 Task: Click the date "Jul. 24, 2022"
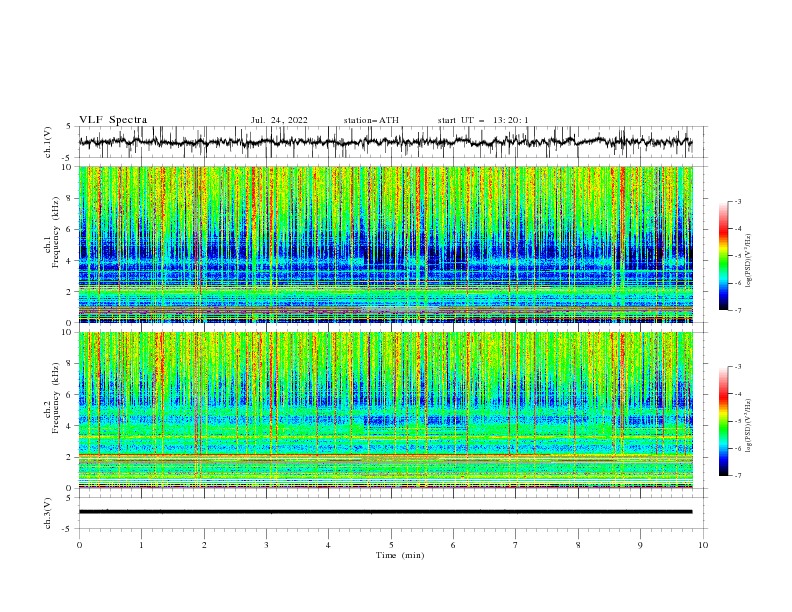[x=279, y=120]
